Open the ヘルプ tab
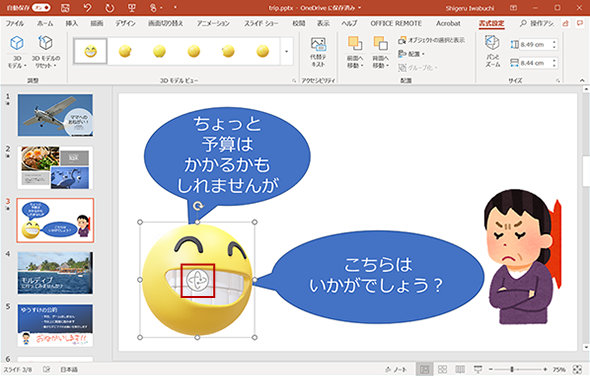Screen dimensions: 590x376 (x=349, y=23)
